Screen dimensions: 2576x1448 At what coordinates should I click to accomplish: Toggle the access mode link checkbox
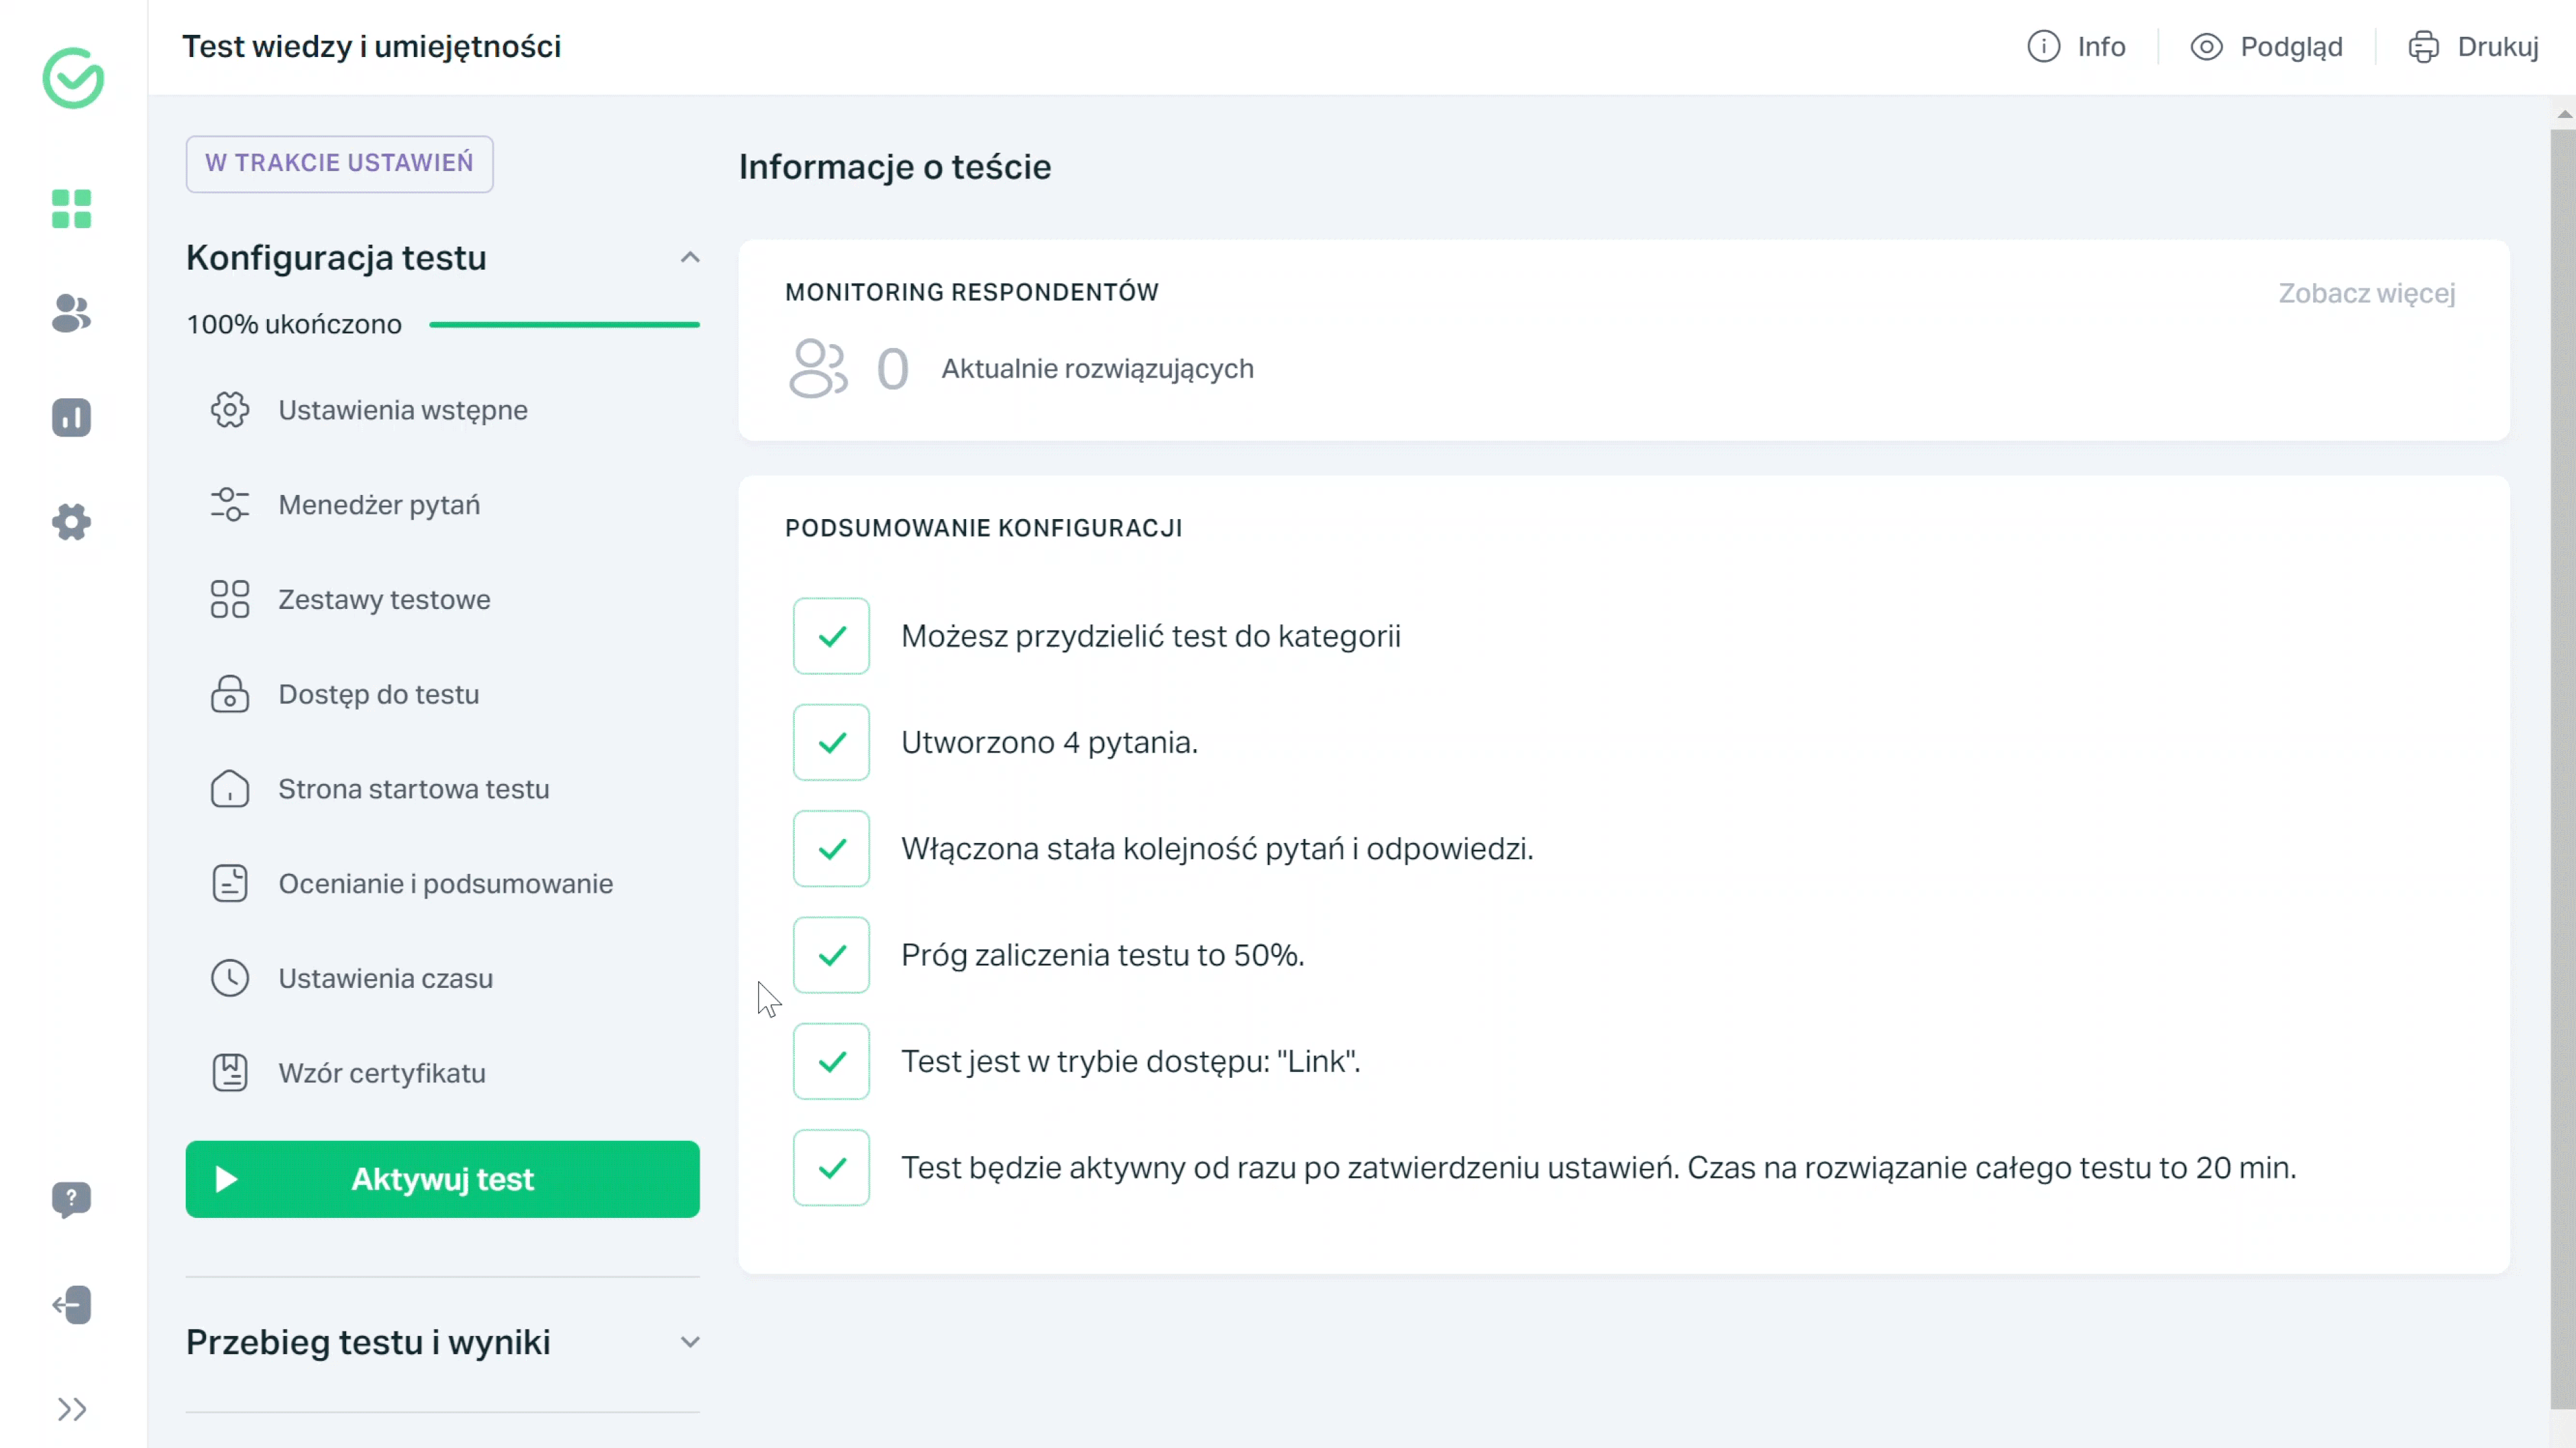pyautogui.click(x=832, y=1061)
